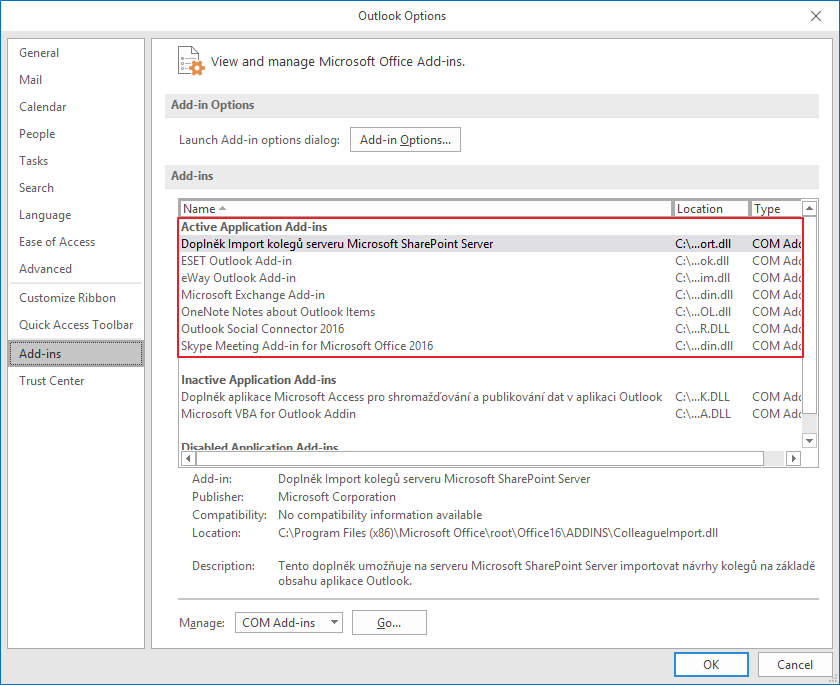Viewport: 840px width, 685px height.
Task: Click the C:\...K.DLL location cell
Action: click(702, 397)
